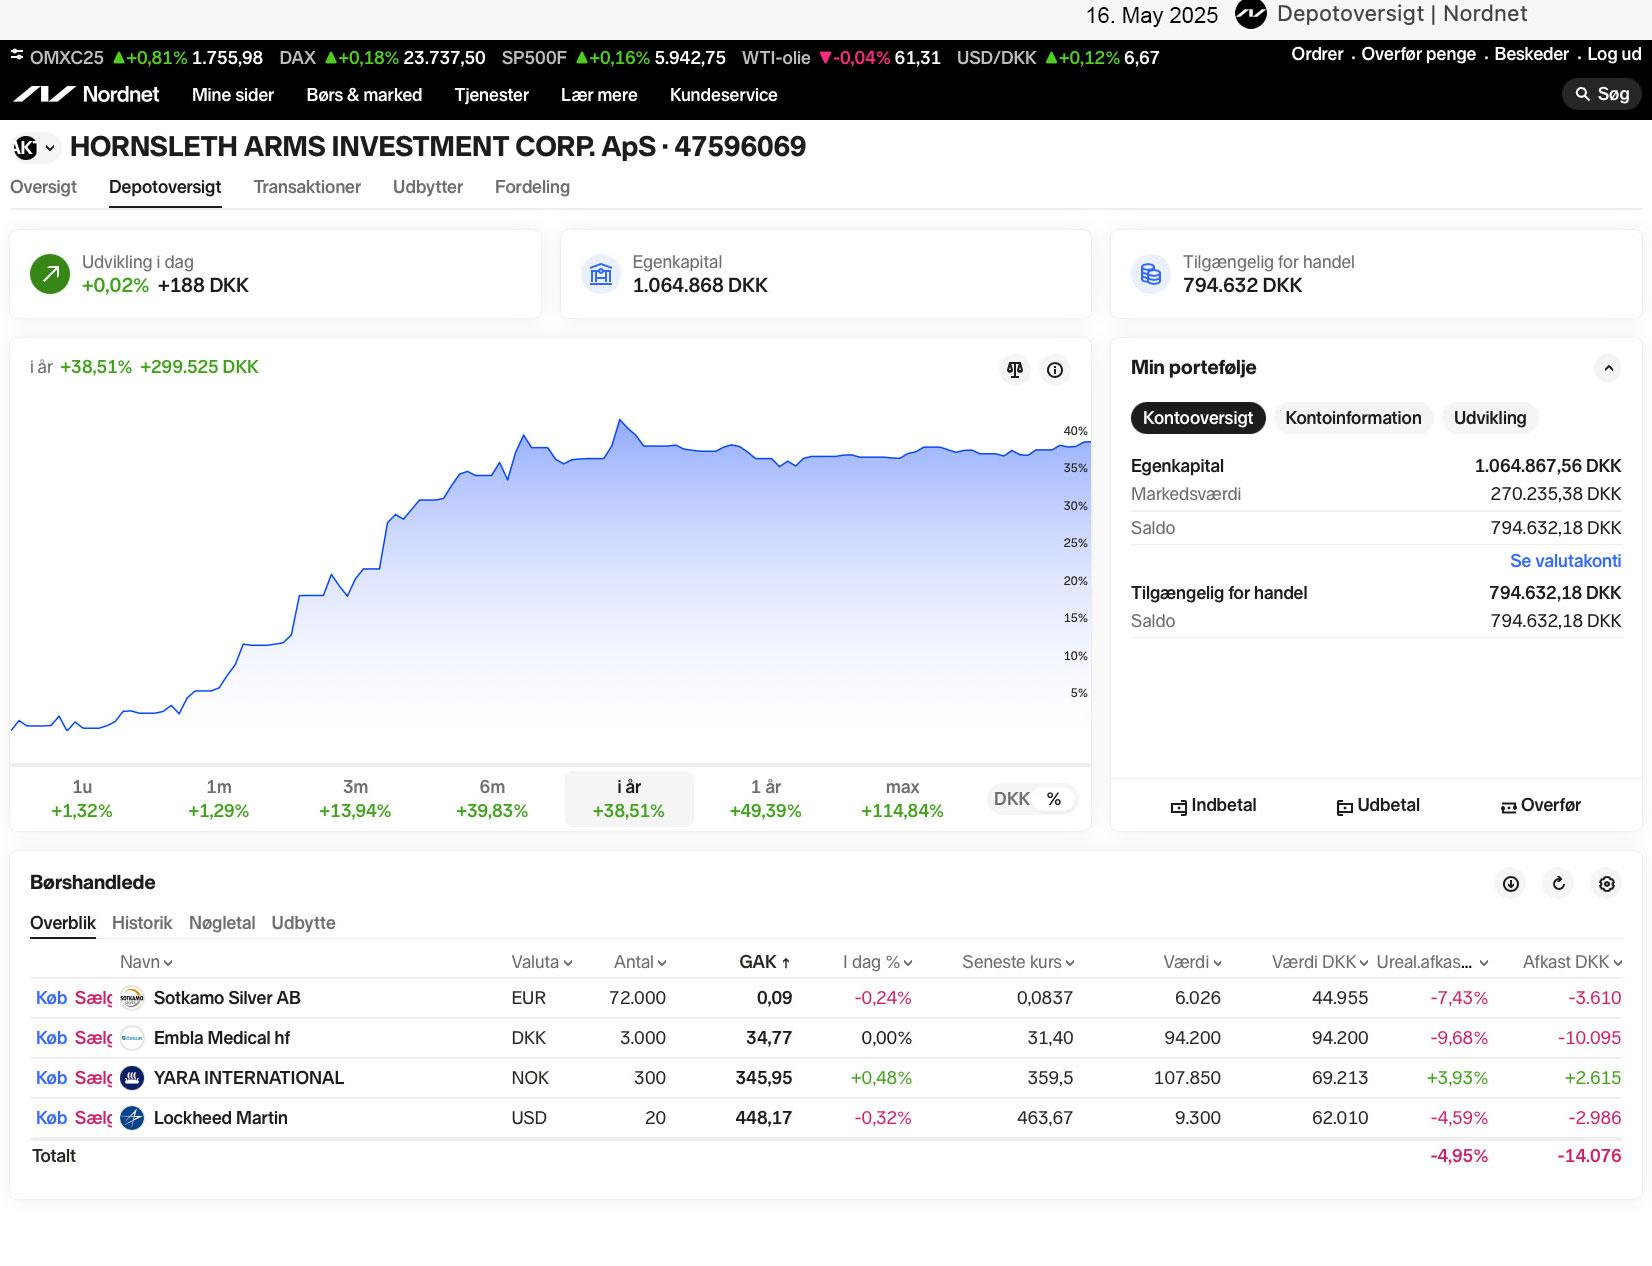
Task: Click the Overfør penge top link
Action: click(x=1418, y=54)
